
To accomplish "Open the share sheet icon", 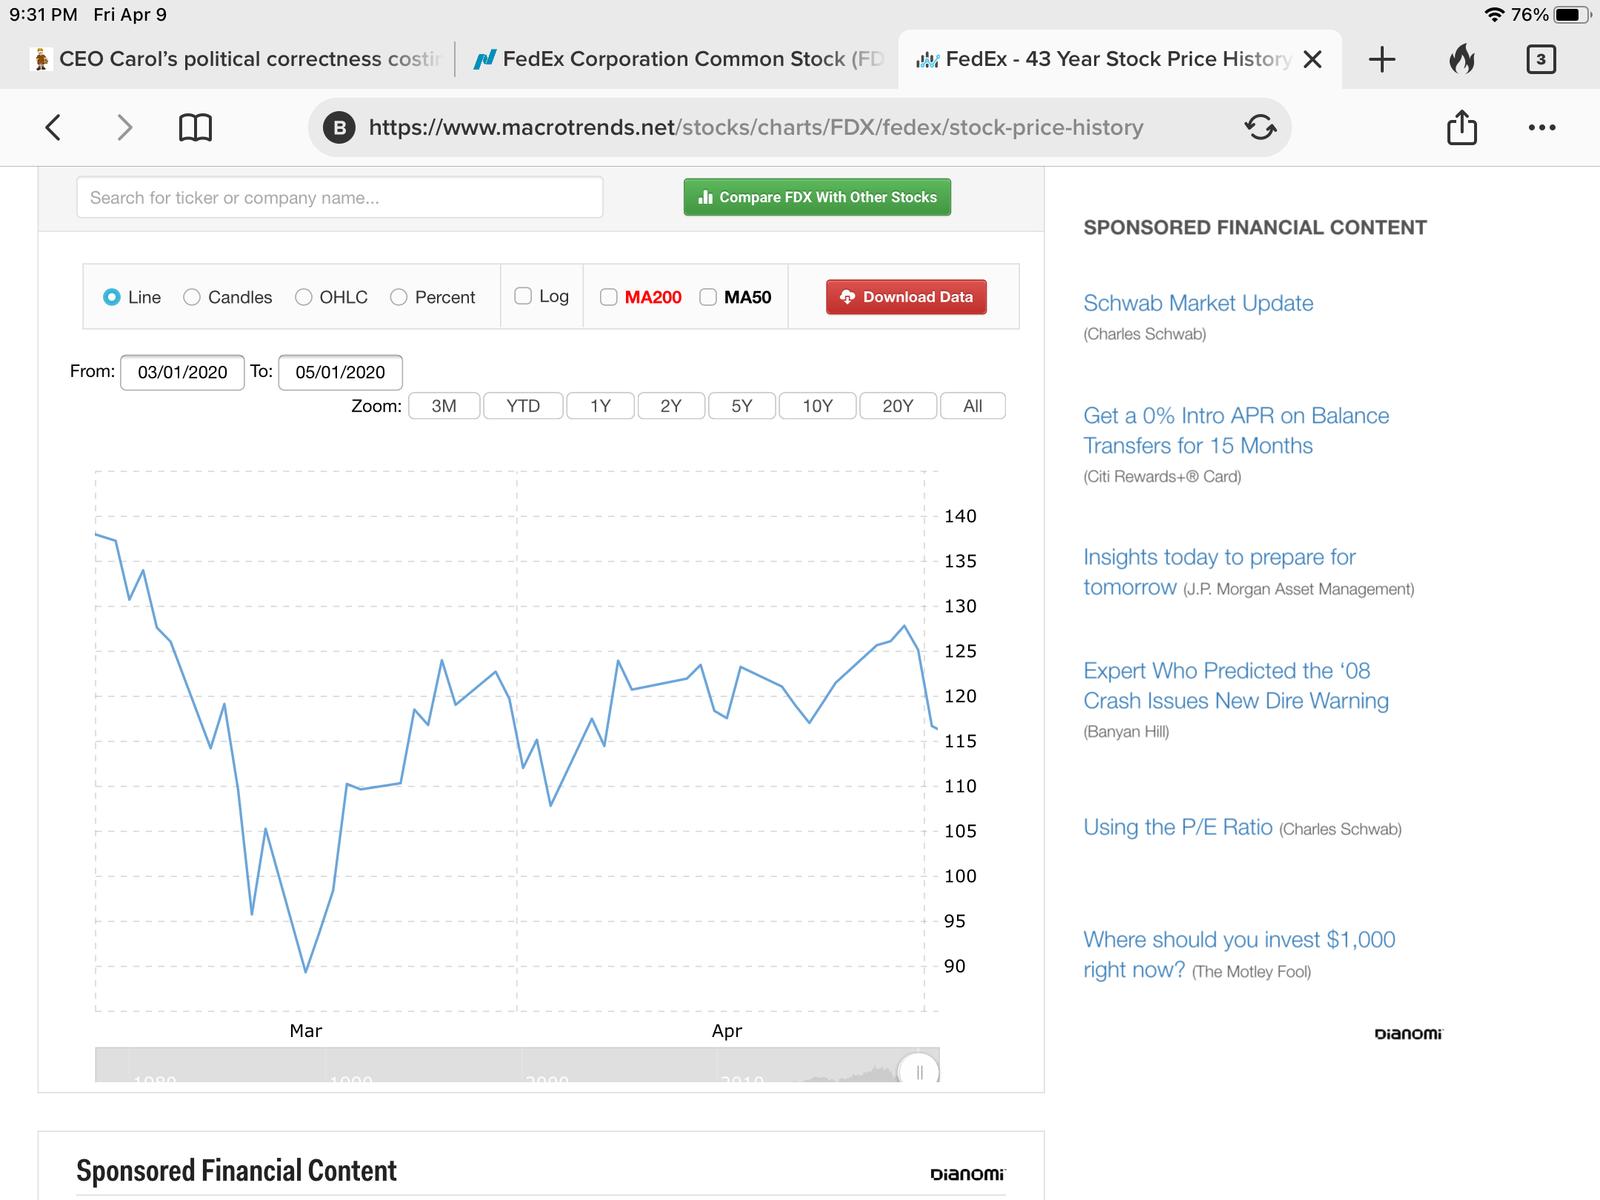I will [x=1462, y=126].
